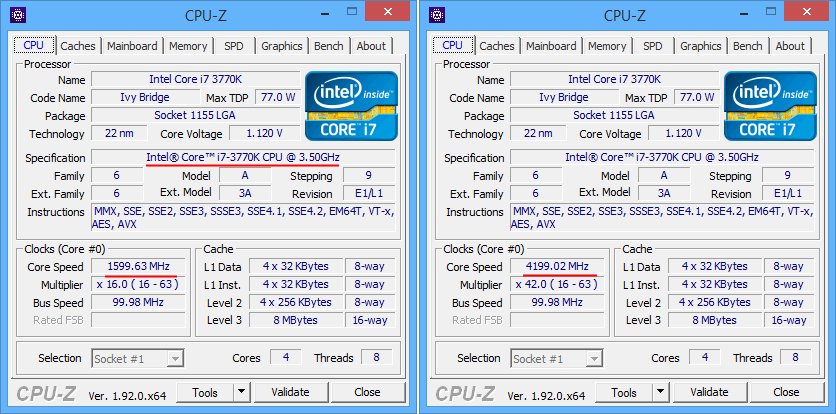Click Instructions list in left window
This screenshot has width=836, height=414.
[x=243, y=218]
